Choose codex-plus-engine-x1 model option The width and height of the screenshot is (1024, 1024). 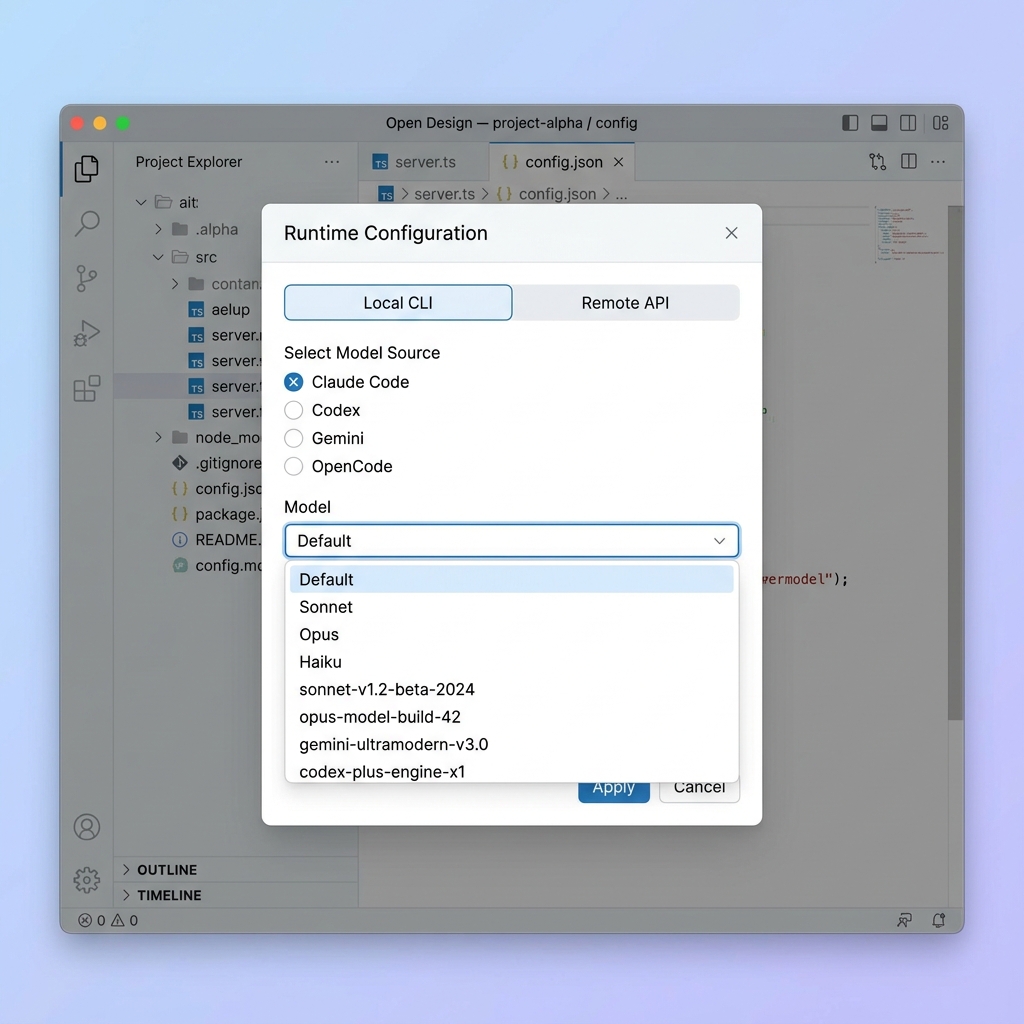(x=511, y=771)
